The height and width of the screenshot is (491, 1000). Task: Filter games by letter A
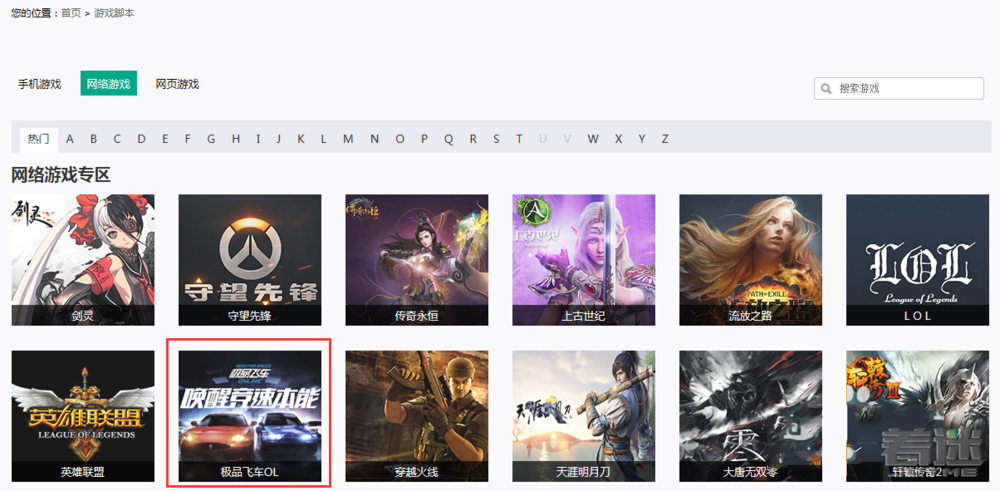coord(68,139)
